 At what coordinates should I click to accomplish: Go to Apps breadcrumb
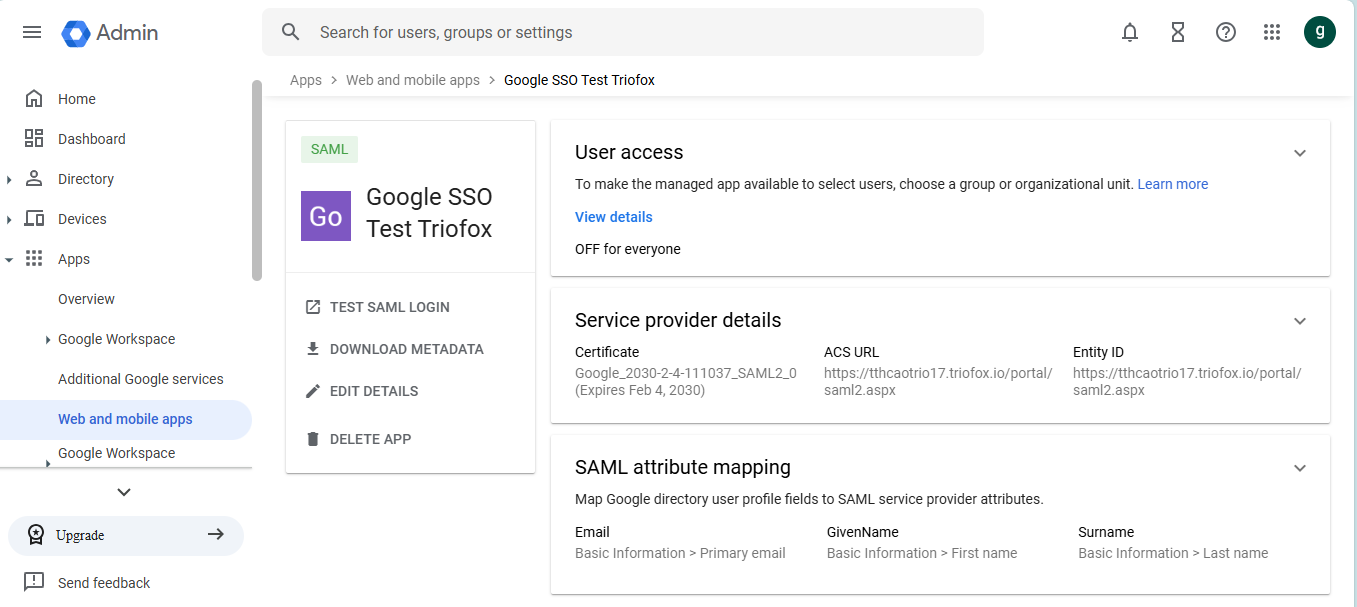tap(306, 80)
